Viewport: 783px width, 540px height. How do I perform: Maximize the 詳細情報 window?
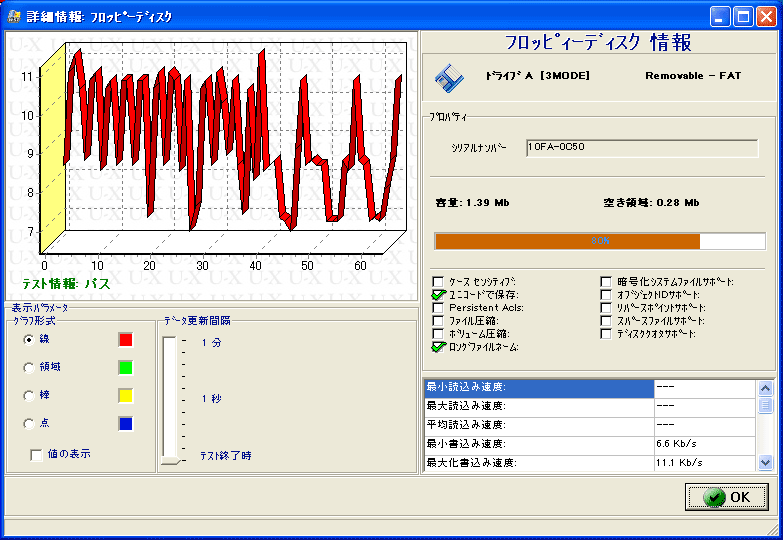click(744, 16)
